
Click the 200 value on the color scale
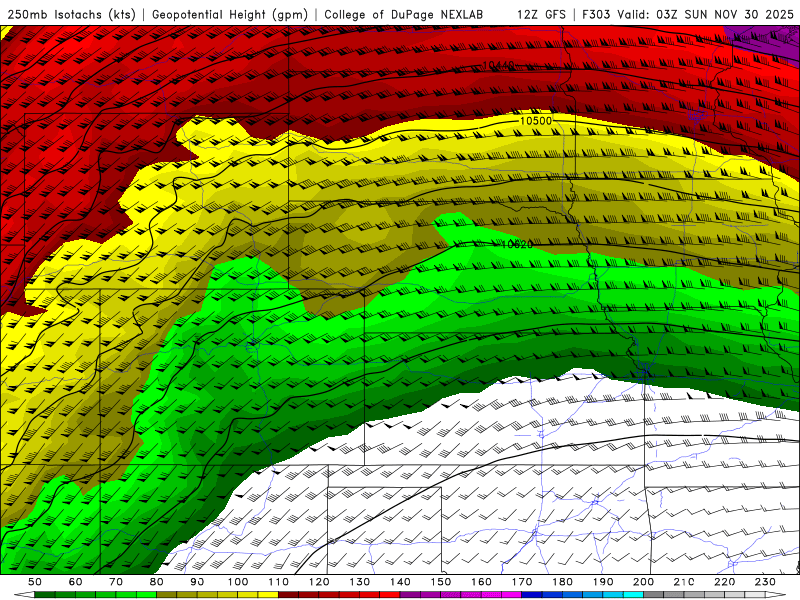tap(643, 582)
